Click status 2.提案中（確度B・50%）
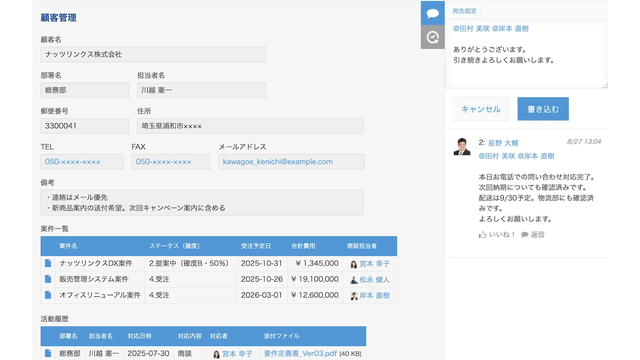Viewport: 640px width, 360px height. [x=189, y=263]
